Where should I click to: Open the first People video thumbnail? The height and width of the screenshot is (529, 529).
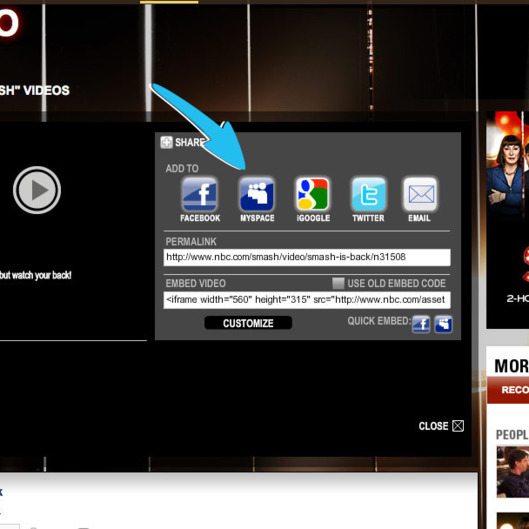tap(513, 472)
